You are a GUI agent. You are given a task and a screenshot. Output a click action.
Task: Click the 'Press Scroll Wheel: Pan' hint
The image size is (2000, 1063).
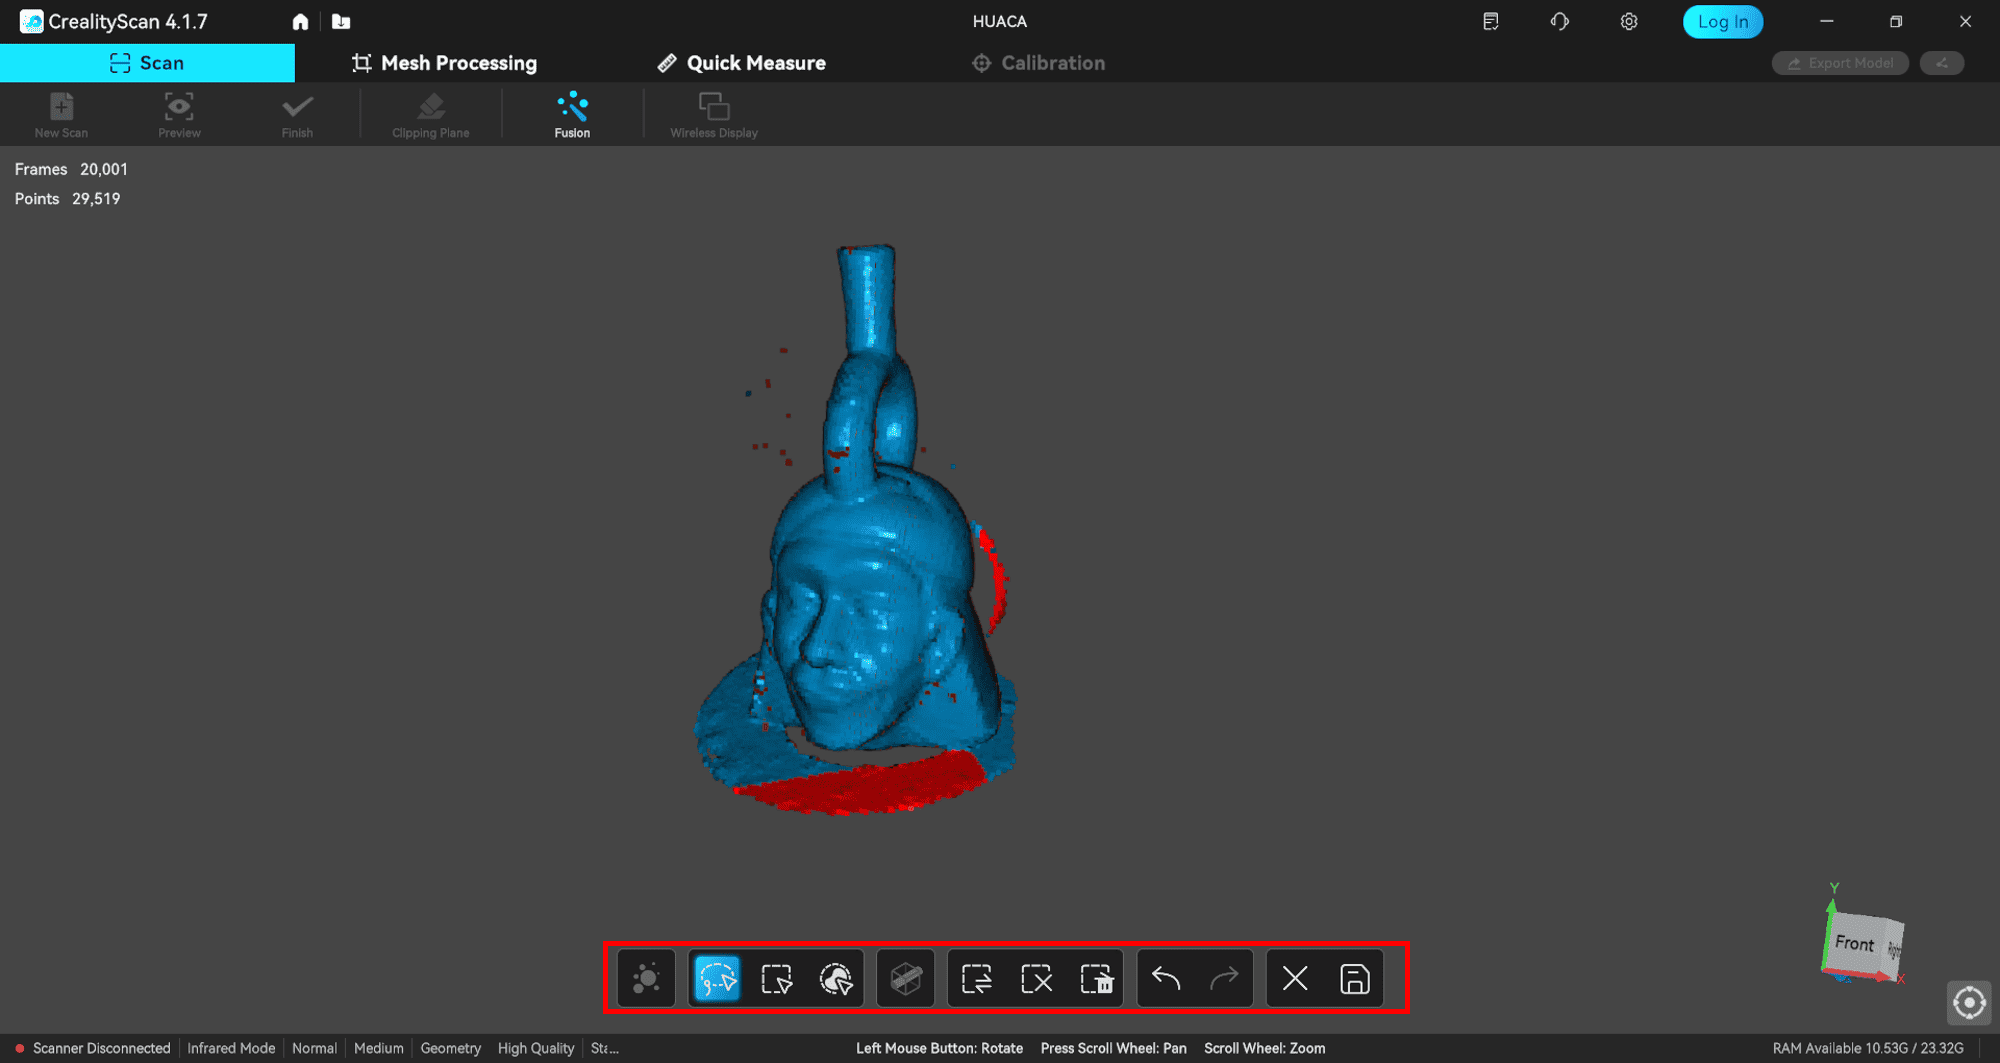[x=1113, y=1048]
